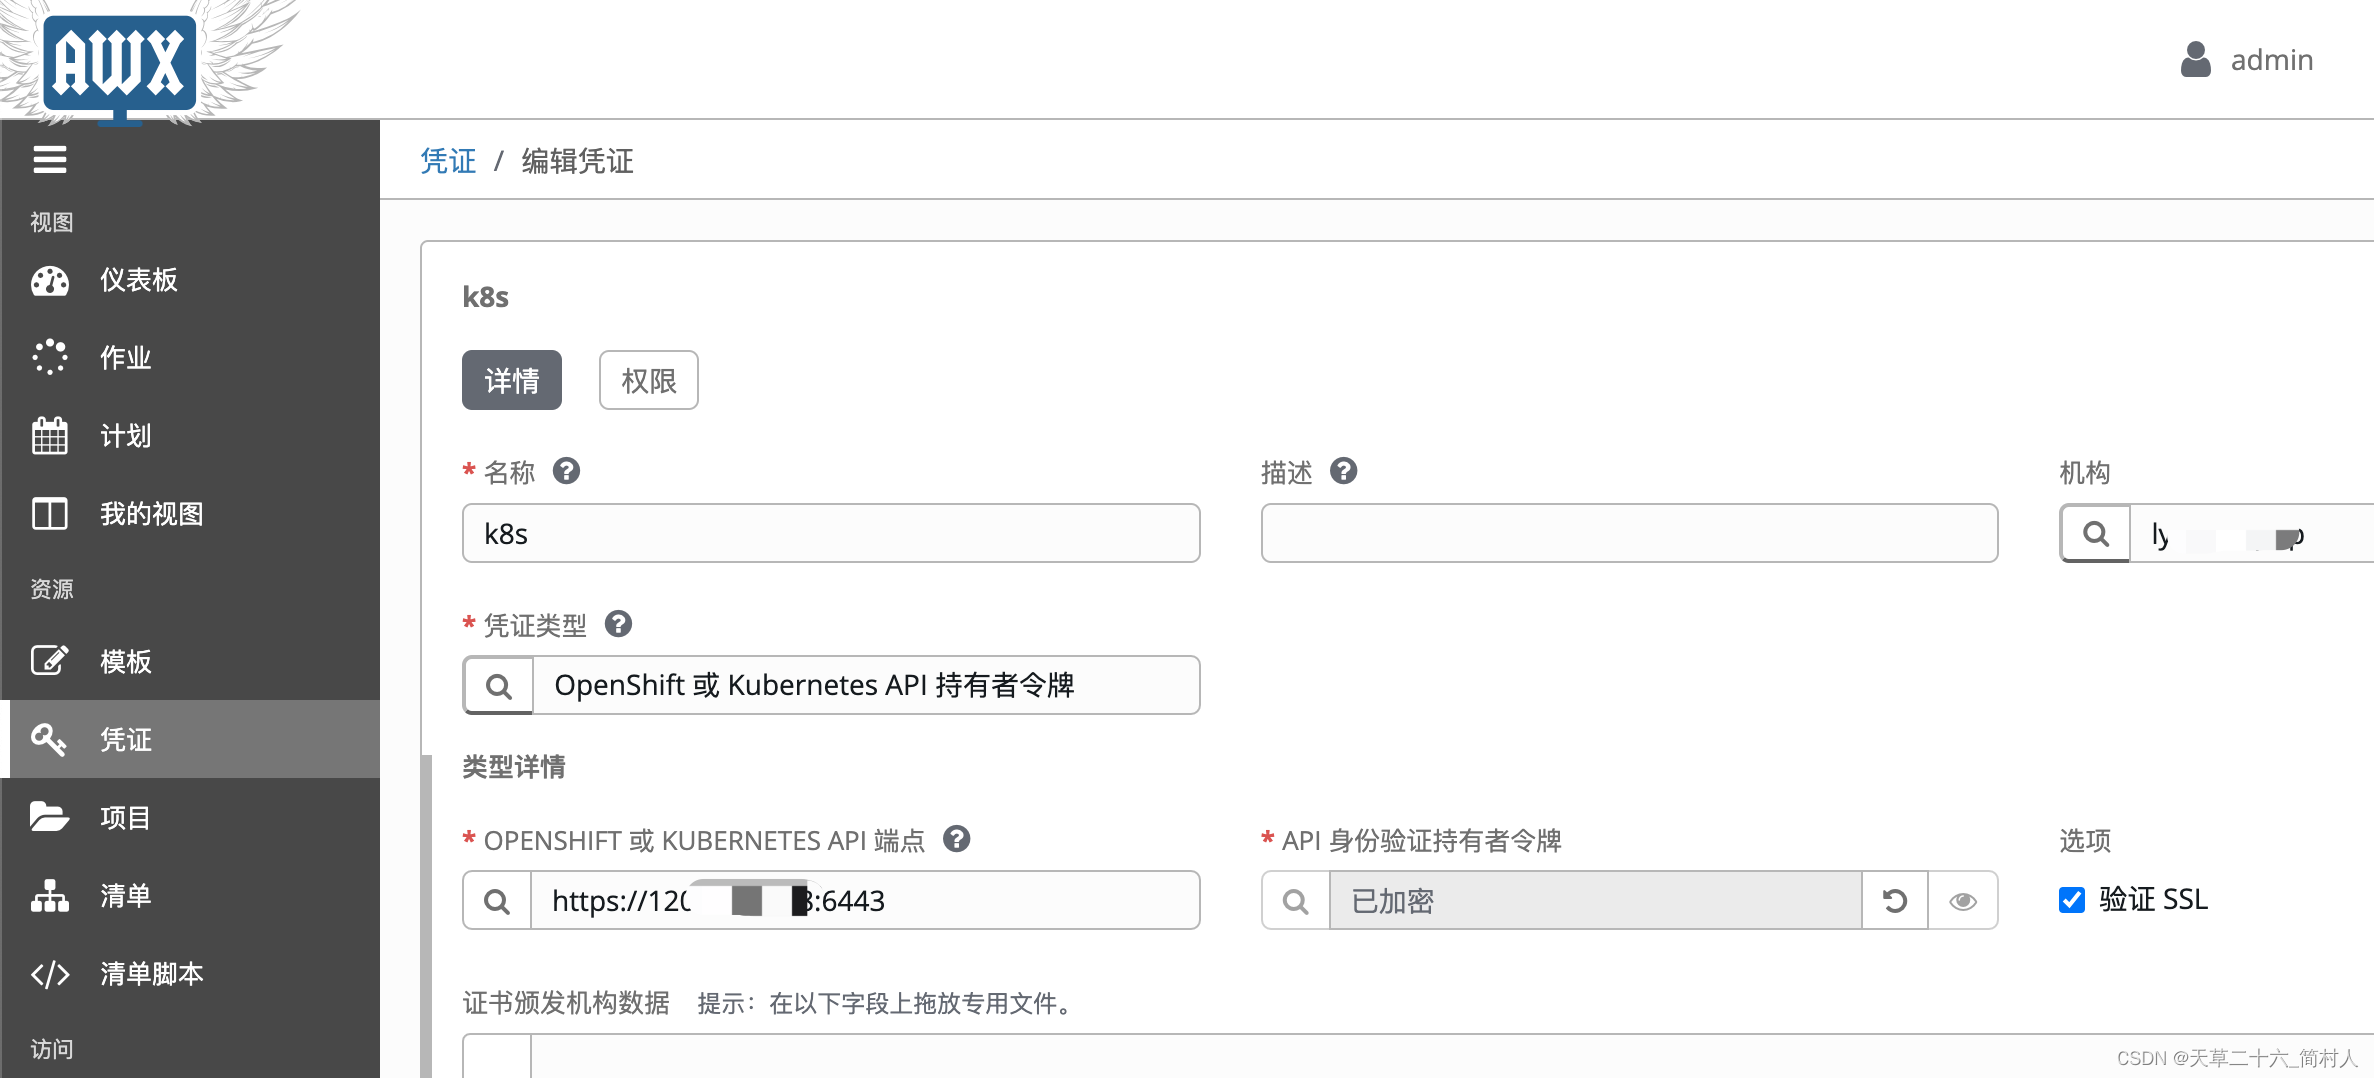This screenshot has height=1078, width=2374.
Task: Click the 我的视图 columns icon
Action: 50,514
